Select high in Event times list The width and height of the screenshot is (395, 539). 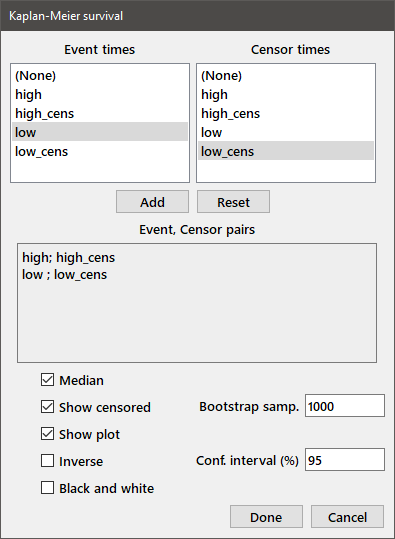point(100,95)
